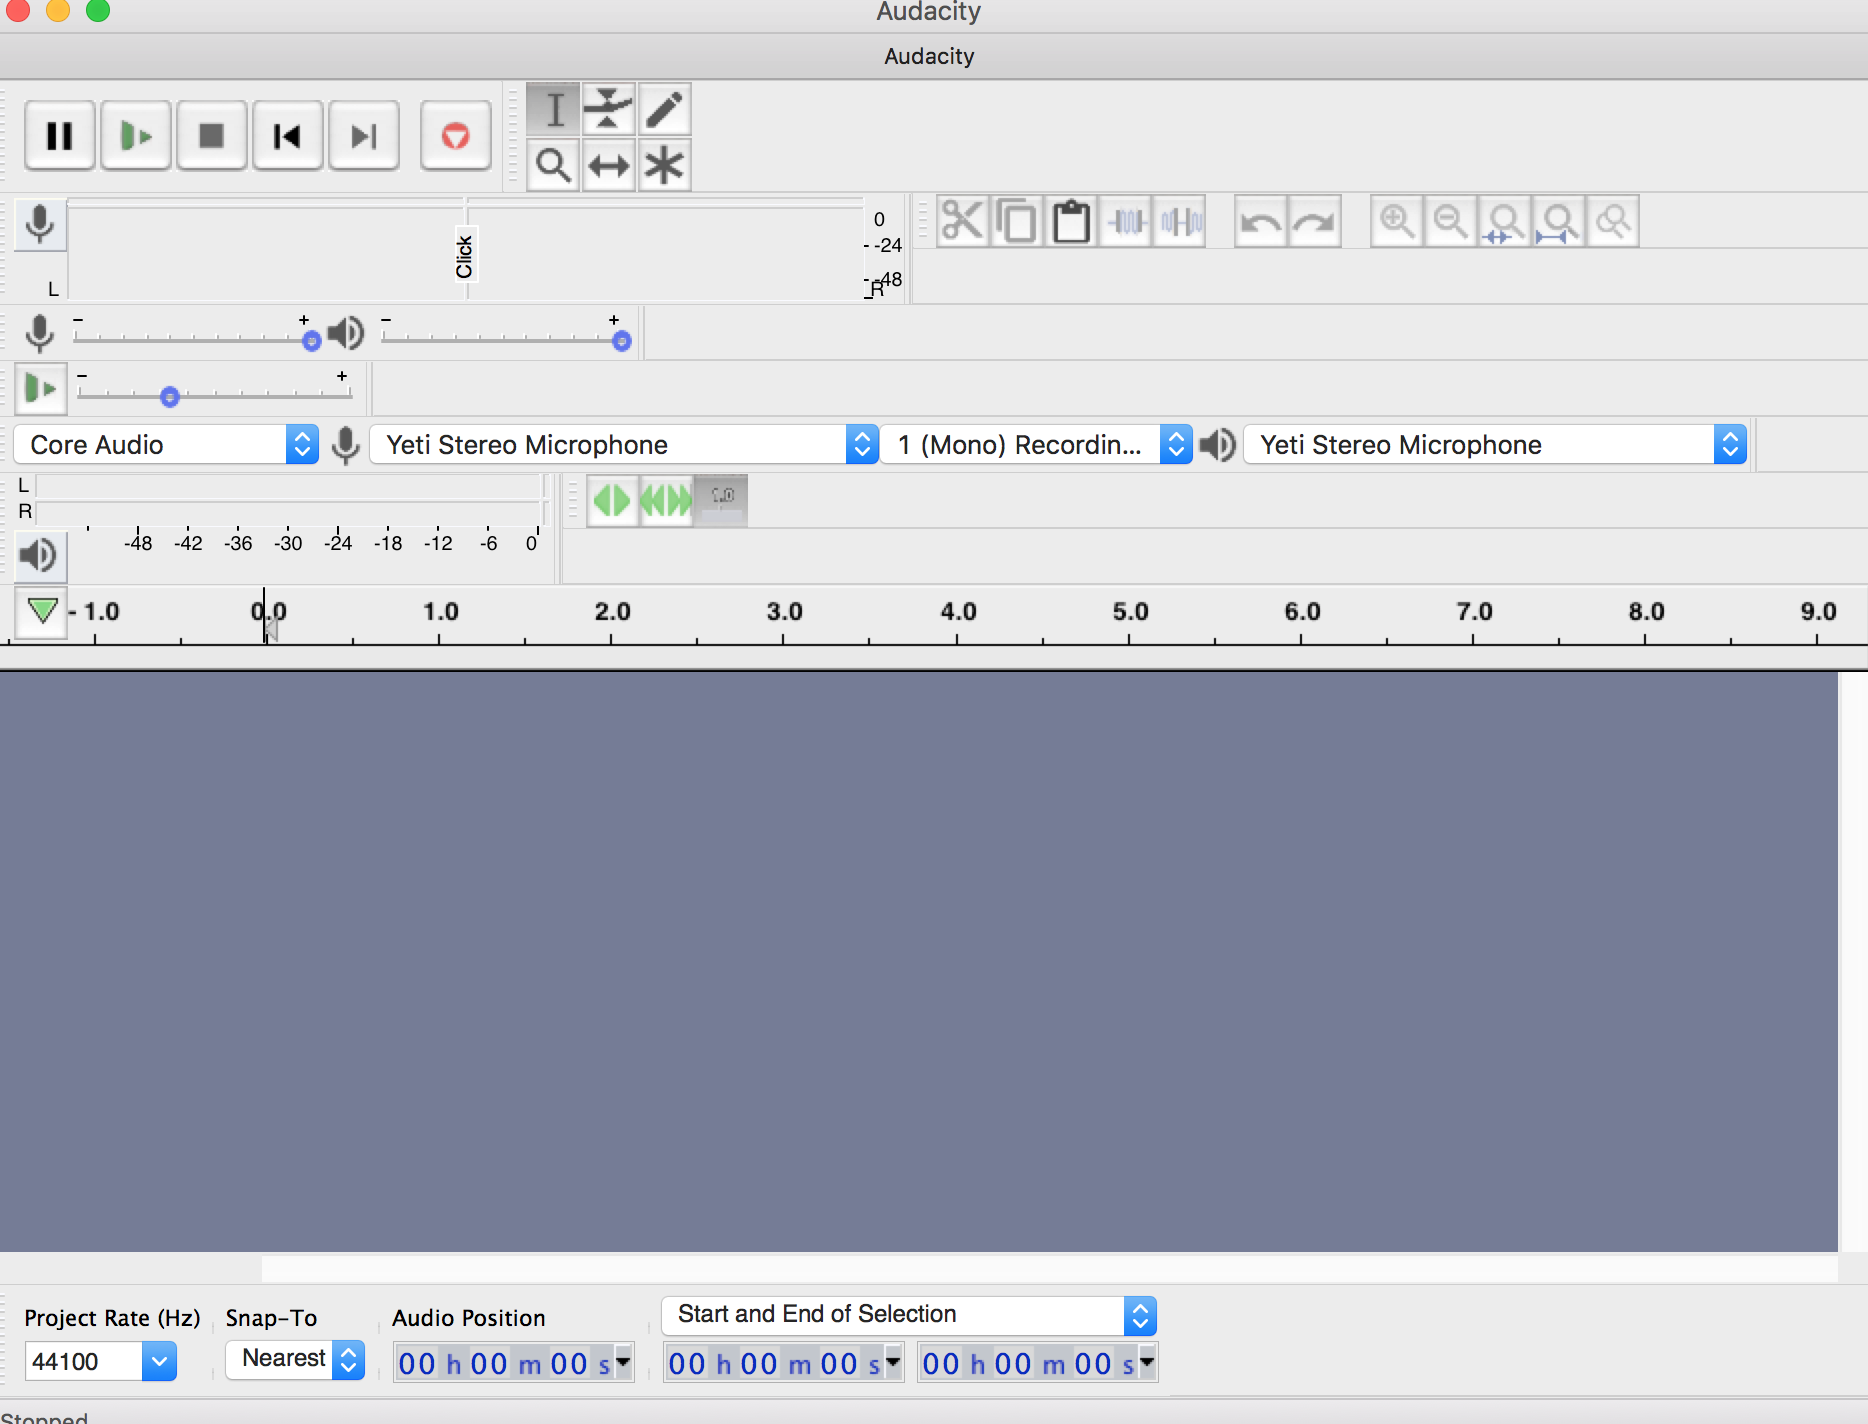Open selection start time format arrow
Screen dimensions: 1868x1424
893,1361
